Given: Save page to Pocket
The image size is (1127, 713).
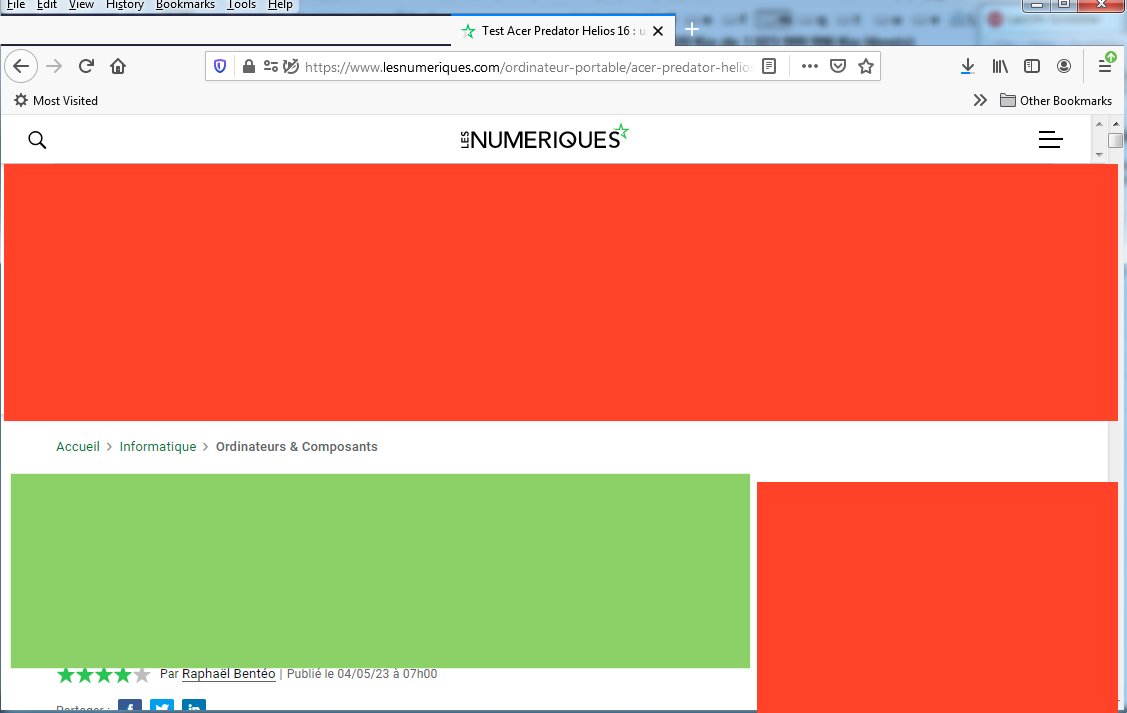Looking at the screenshot, I should point(838,67).
